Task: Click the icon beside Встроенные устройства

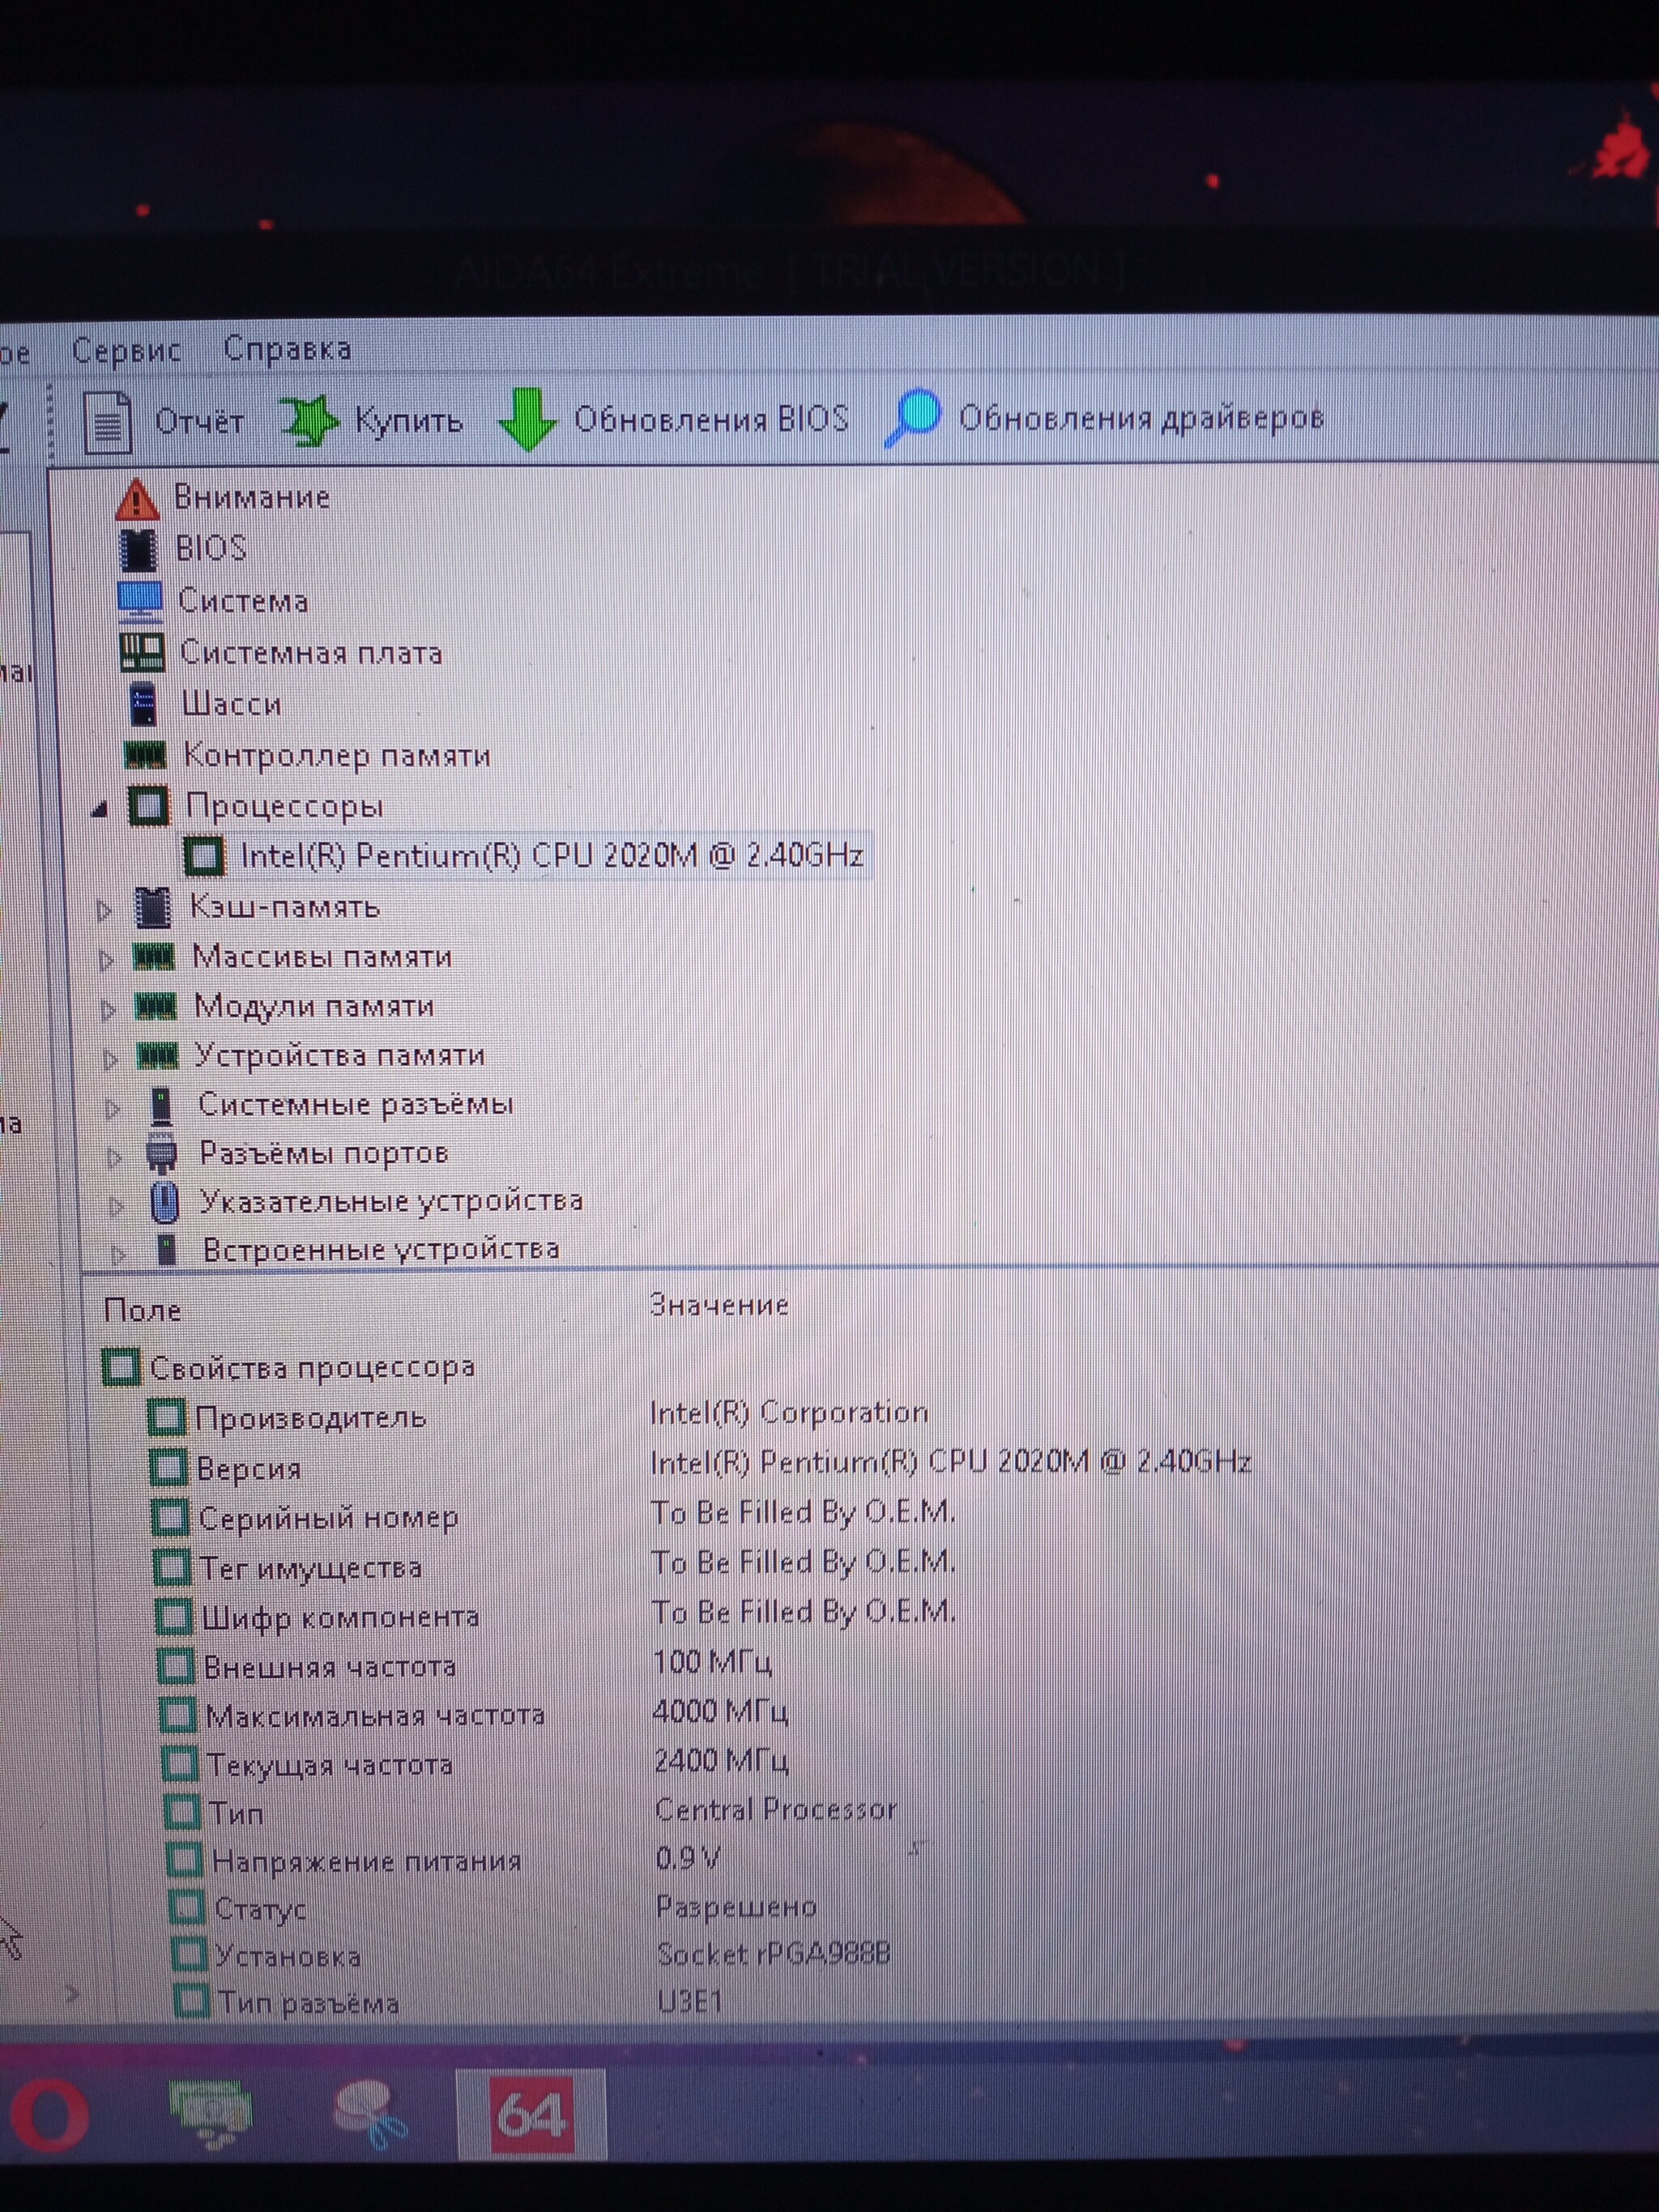Action: pos(167,1249)
